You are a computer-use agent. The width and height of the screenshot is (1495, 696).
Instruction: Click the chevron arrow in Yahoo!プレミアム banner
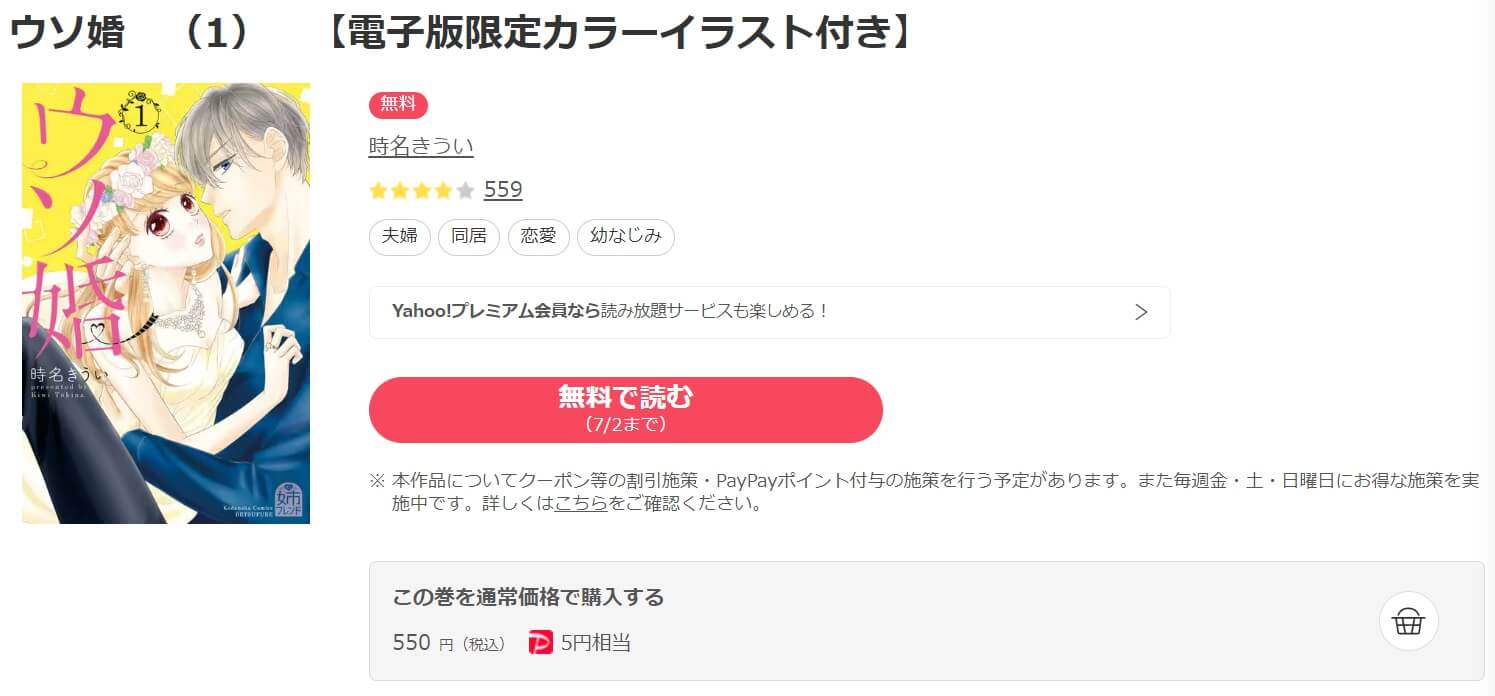[1140, 311]
